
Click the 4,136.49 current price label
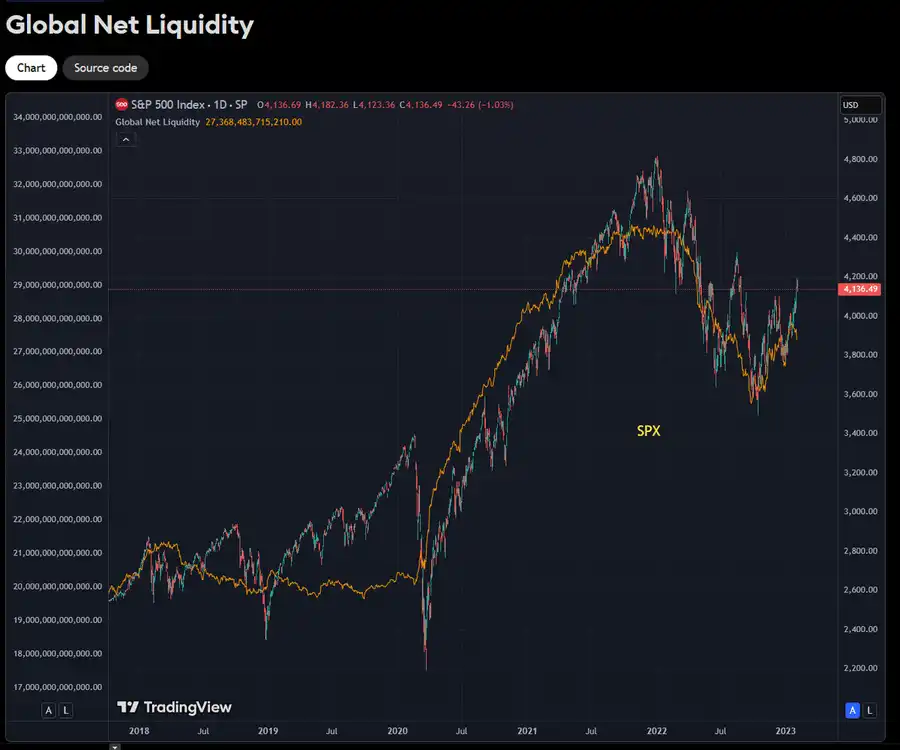(x=860, y=289)
